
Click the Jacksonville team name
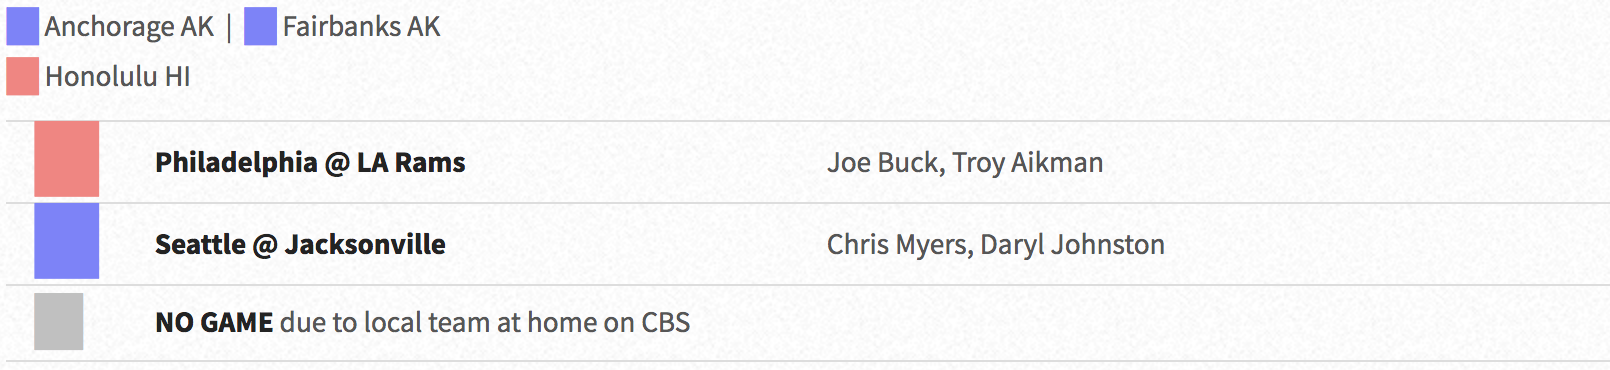point(365,245)
